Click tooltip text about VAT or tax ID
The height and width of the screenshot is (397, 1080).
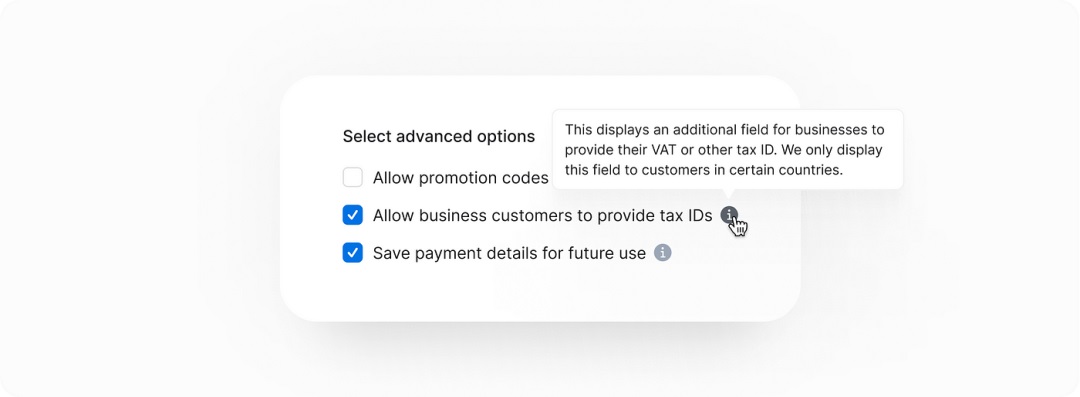pos(725,150)
